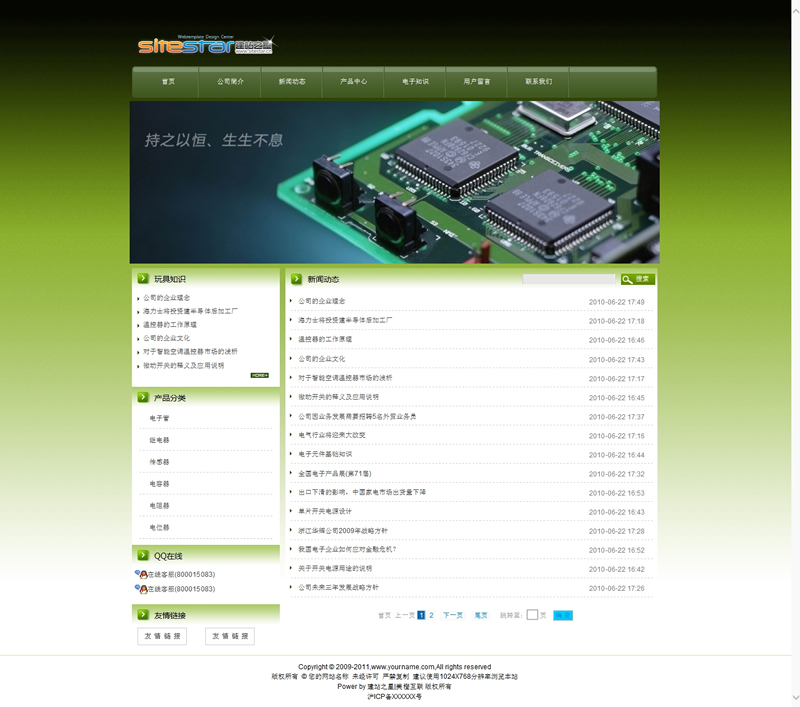Click the arrow icon beside QQ在线

pos(142,555)
